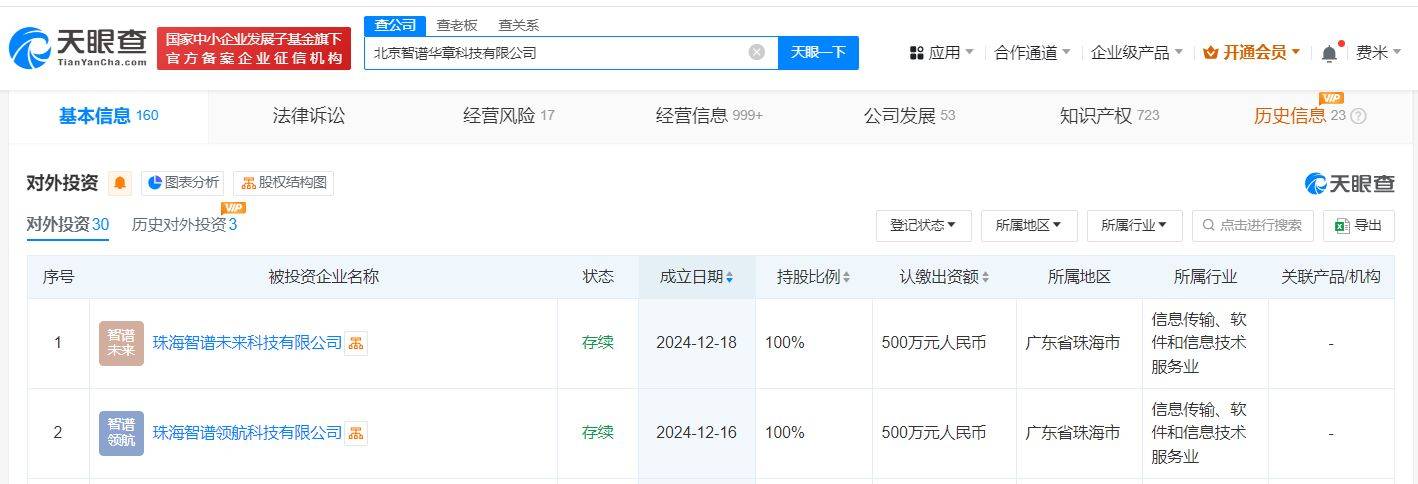Open the Tianyancha logo homepage
This screenshot has height=484, width=1418.
coord(79,48)
